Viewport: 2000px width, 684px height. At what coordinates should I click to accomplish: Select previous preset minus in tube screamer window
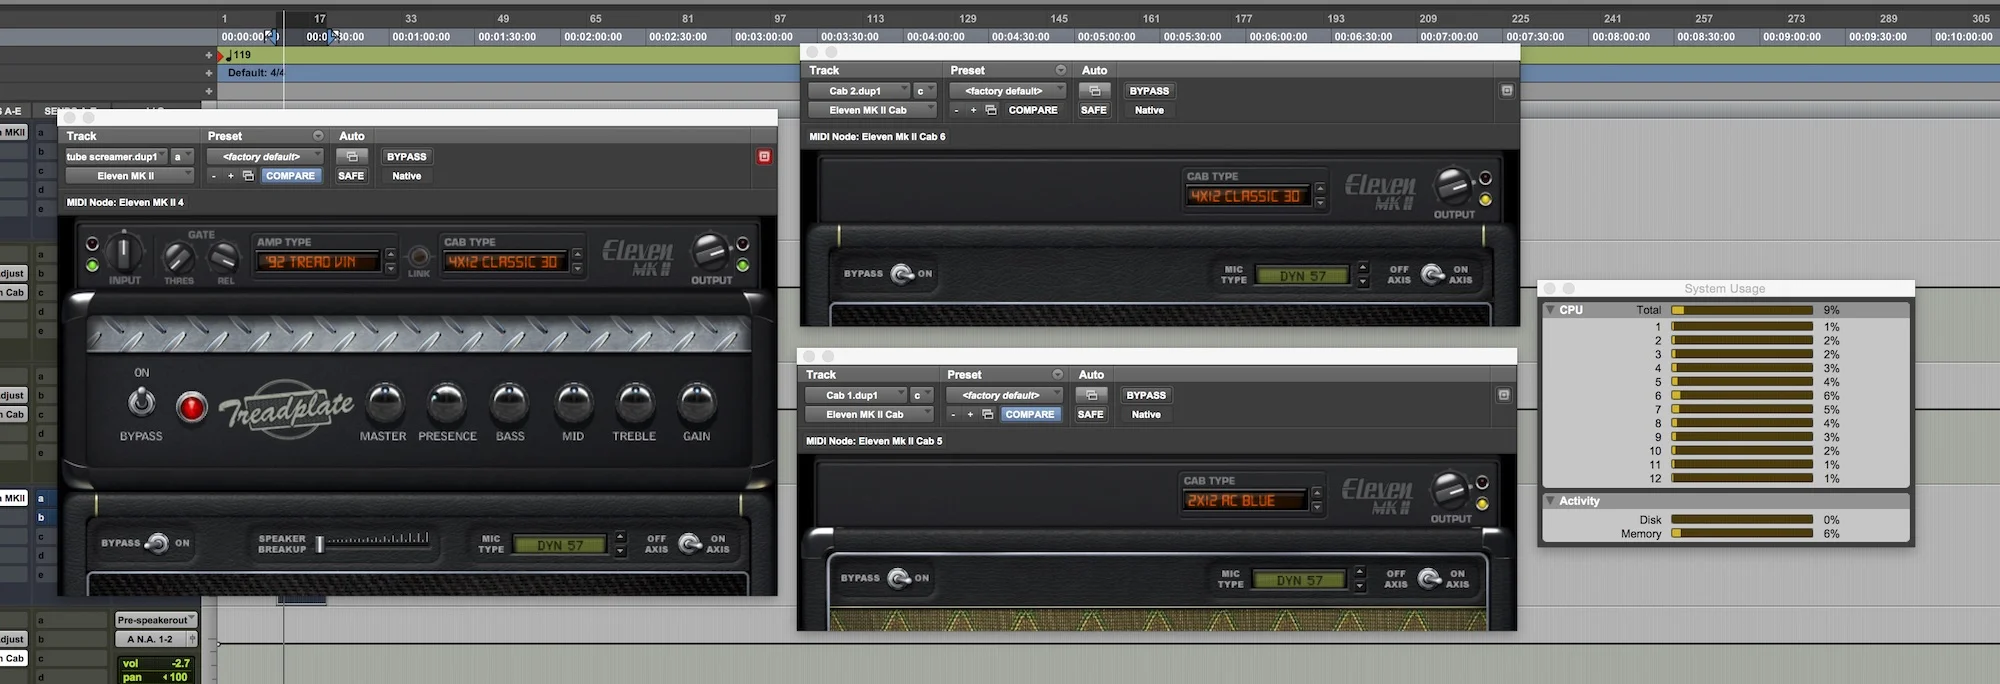pos(213,176)
